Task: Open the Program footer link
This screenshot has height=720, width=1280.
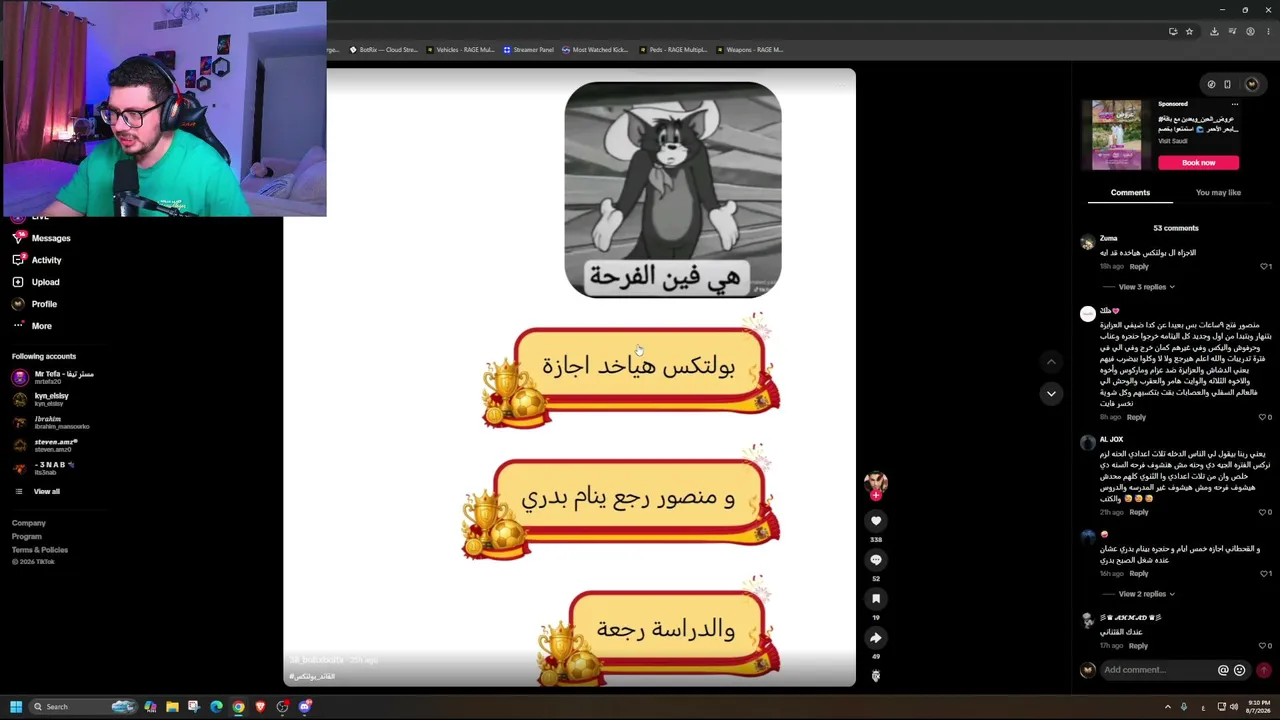Action: 27,537
